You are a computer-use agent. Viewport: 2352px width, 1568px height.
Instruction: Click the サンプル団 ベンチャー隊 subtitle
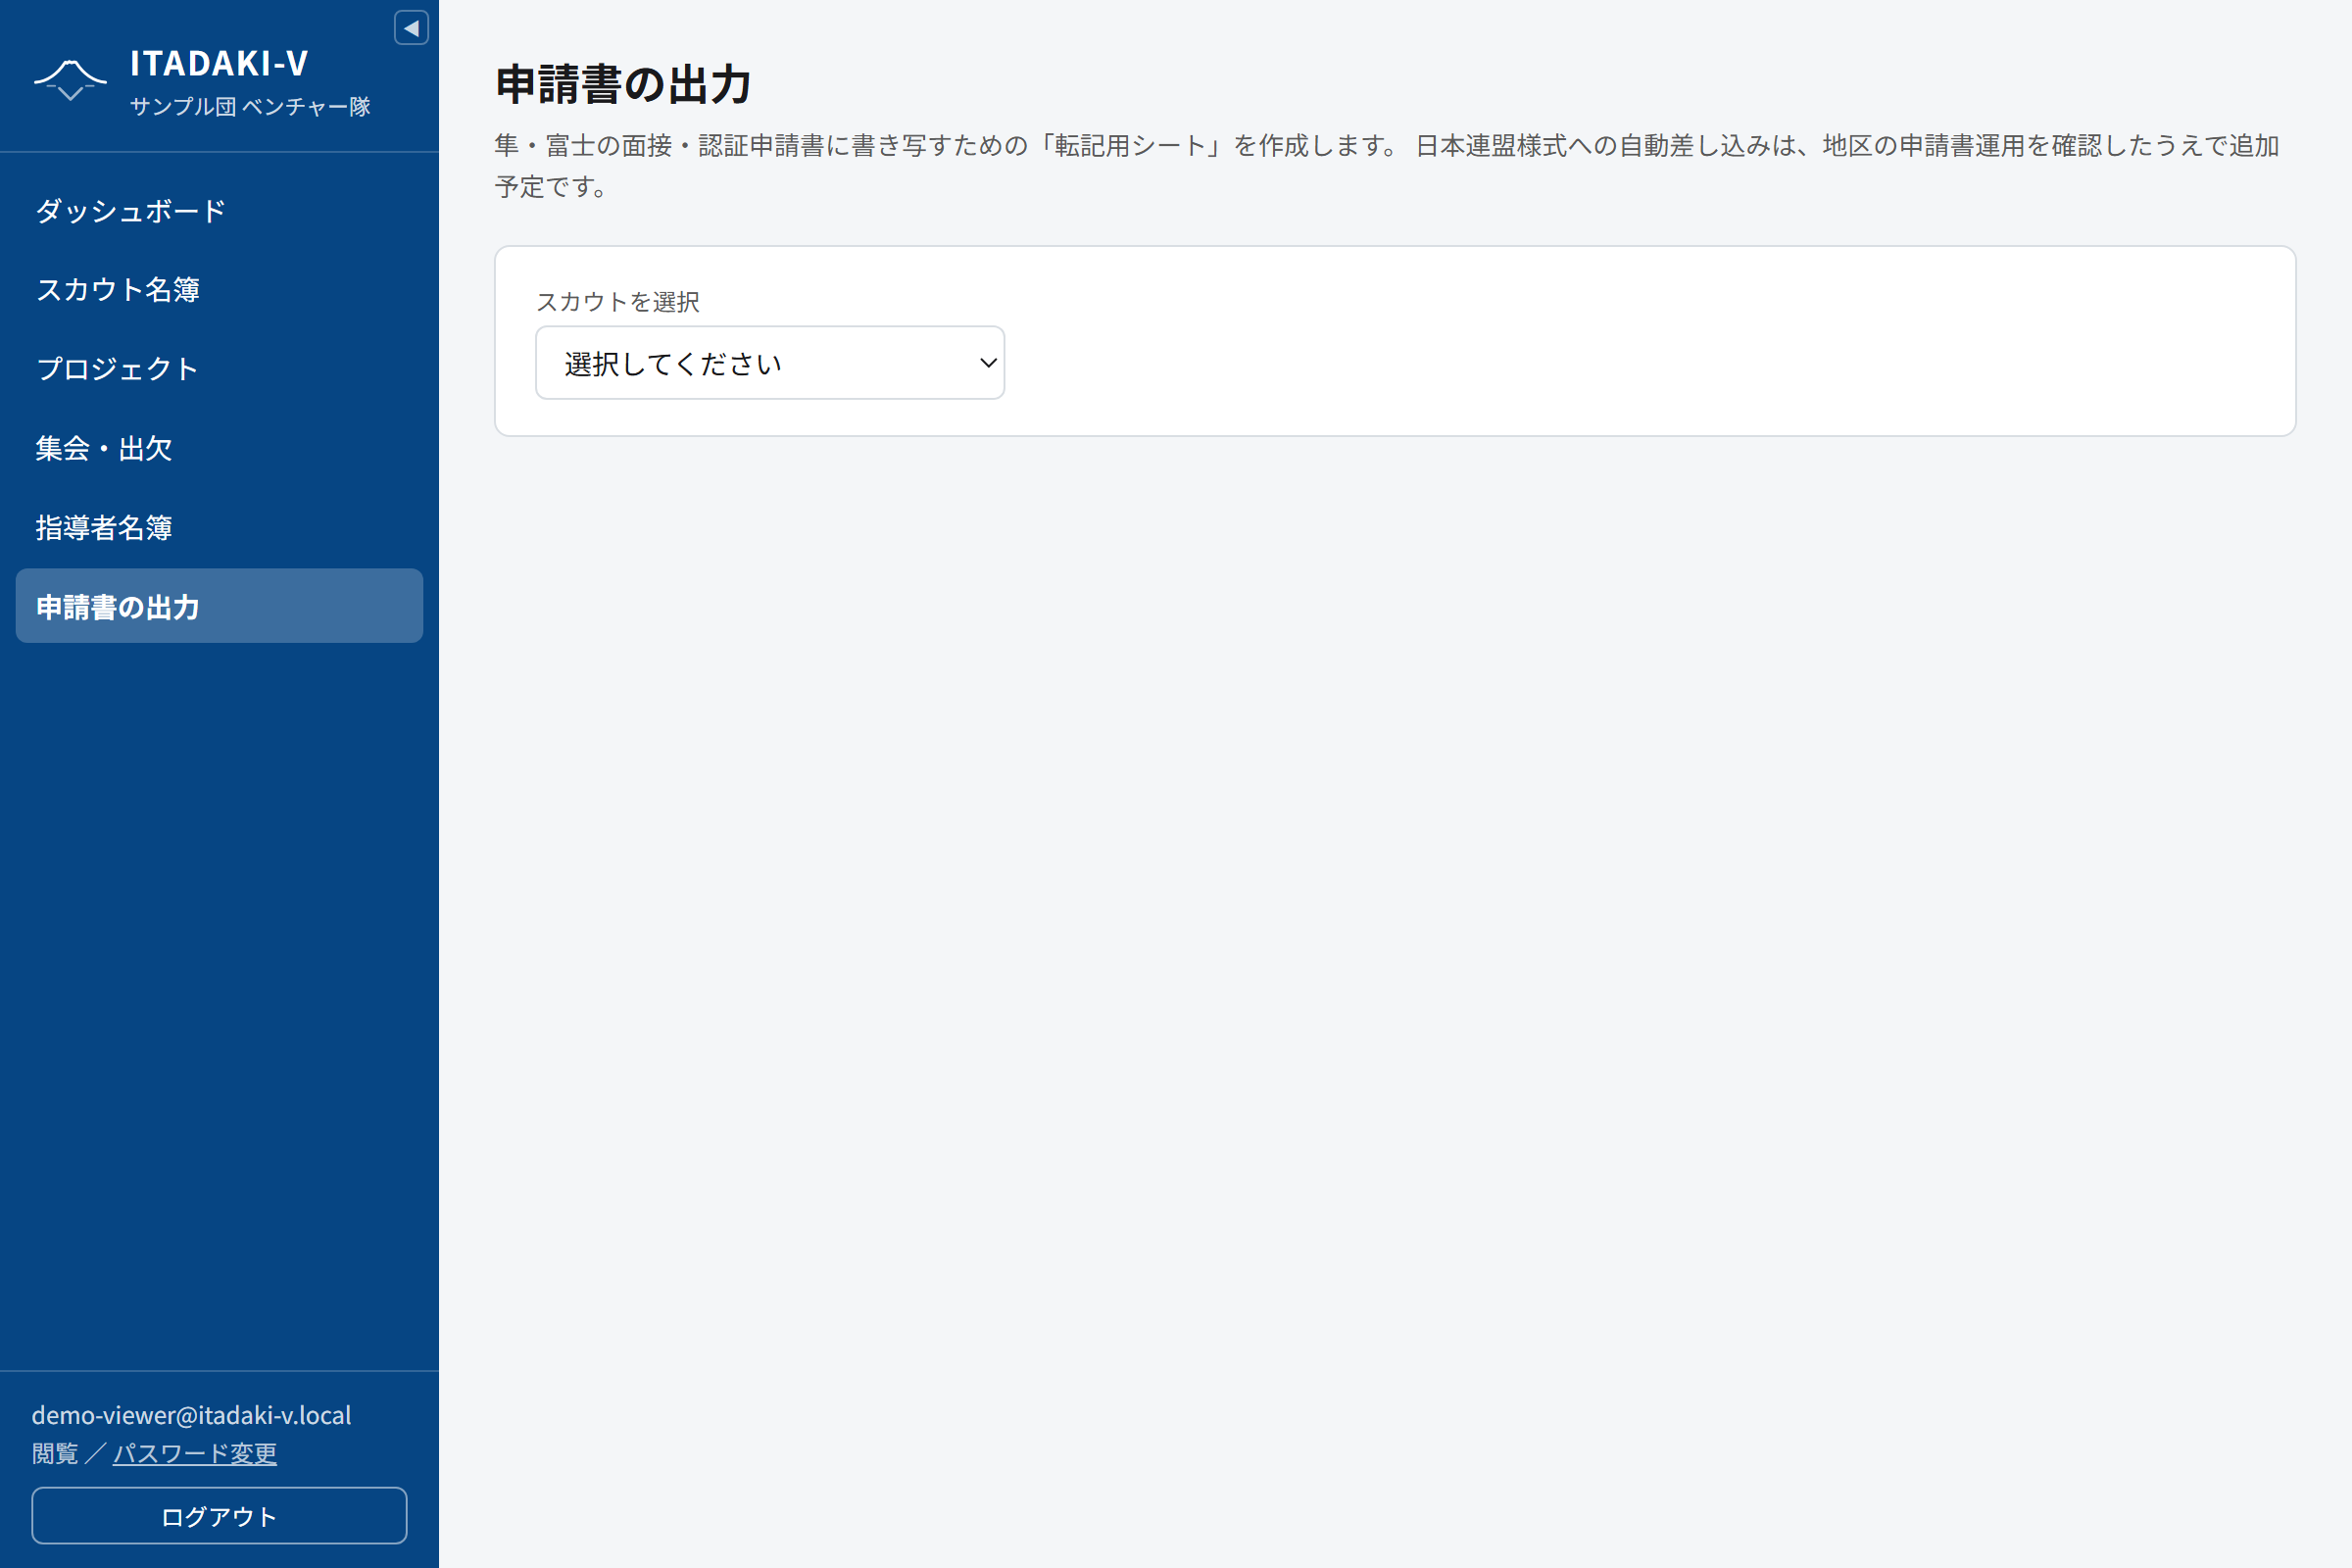pyautogui.click(x=250, y=106)
